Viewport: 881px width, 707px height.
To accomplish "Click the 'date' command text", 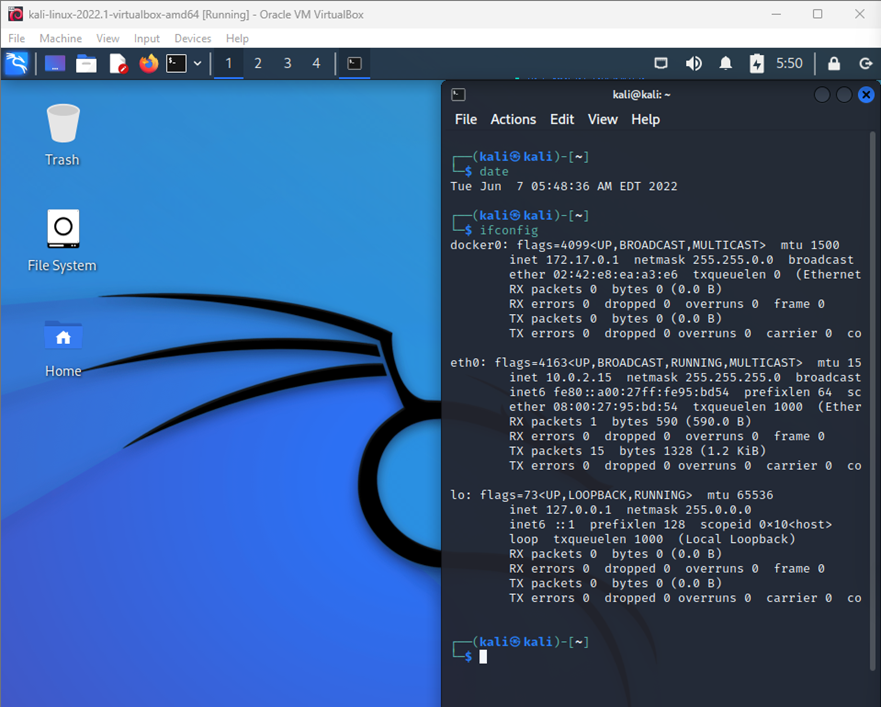I will click(494, 171).
